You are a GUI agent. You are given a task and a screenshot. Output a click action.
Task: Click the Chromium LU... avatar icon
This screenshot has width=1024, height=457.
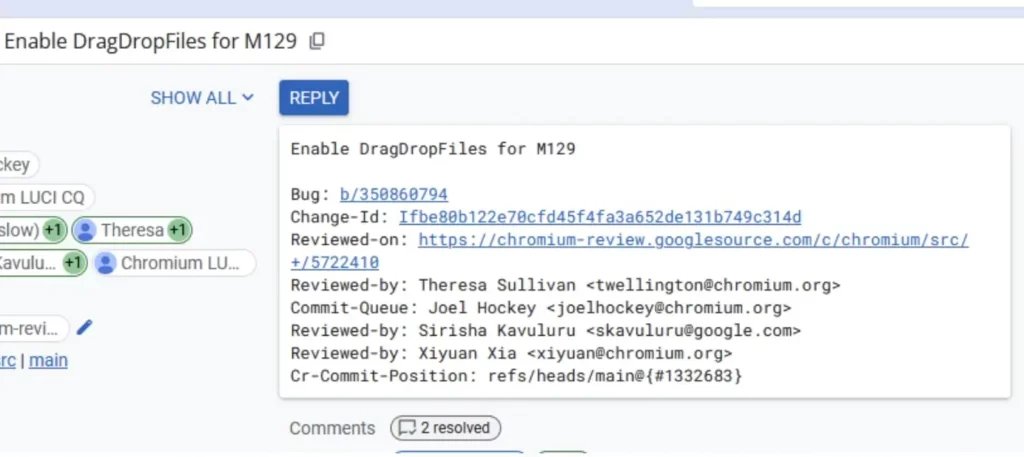pos(105,263)
